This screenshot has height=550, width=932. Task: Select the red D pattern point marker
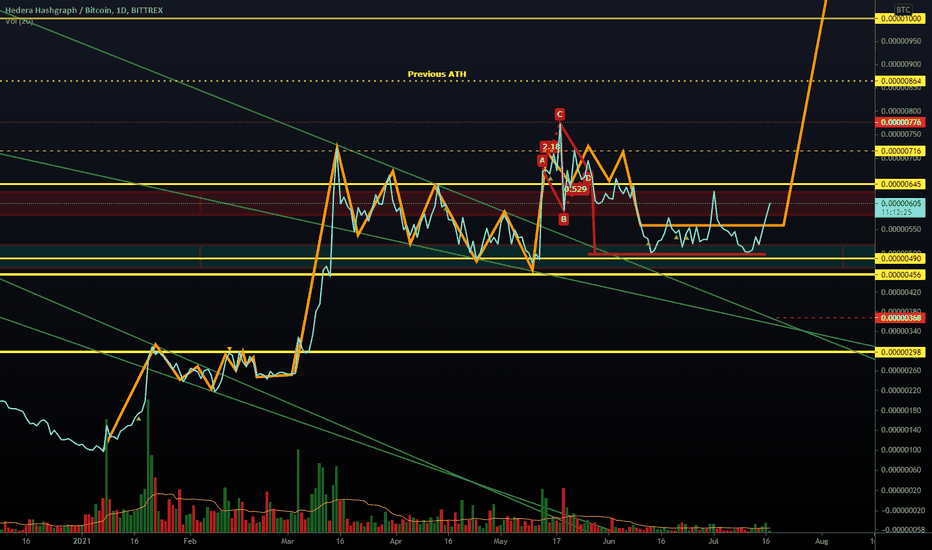pos(588,178)
